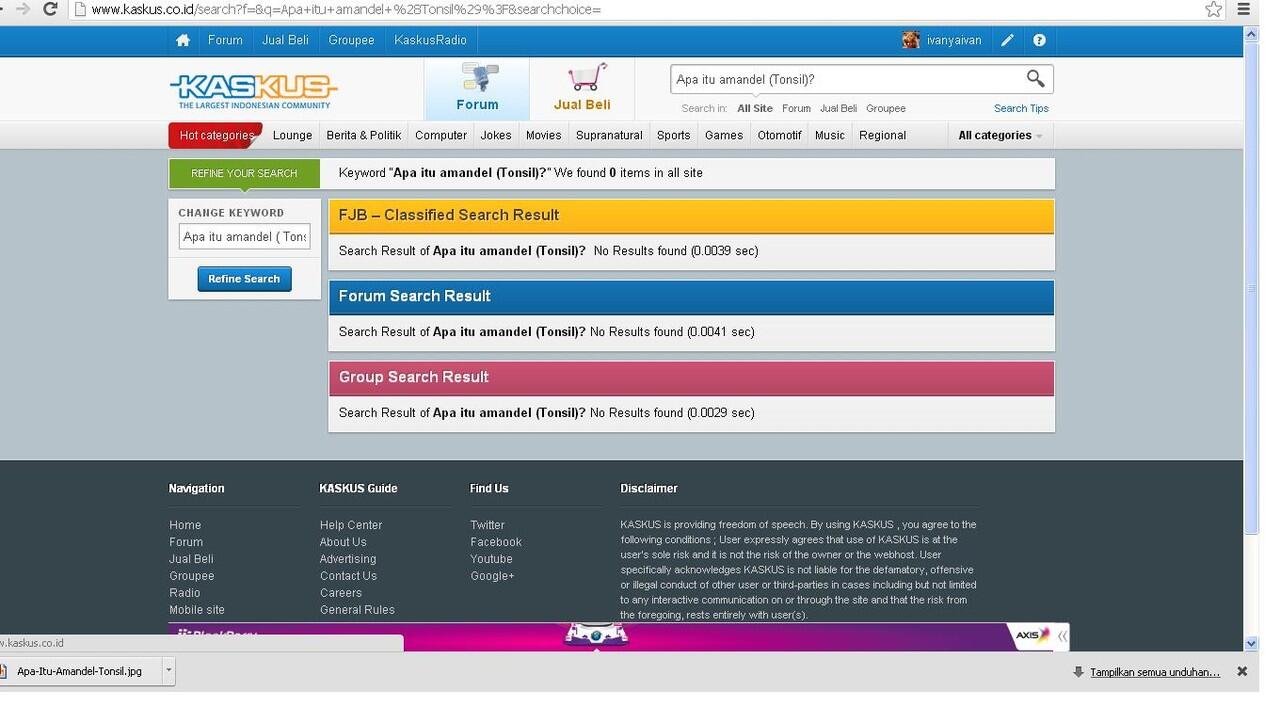The image size is (1280, 723).
Task: Click the KASKUS logo
Action: (254, 91)
